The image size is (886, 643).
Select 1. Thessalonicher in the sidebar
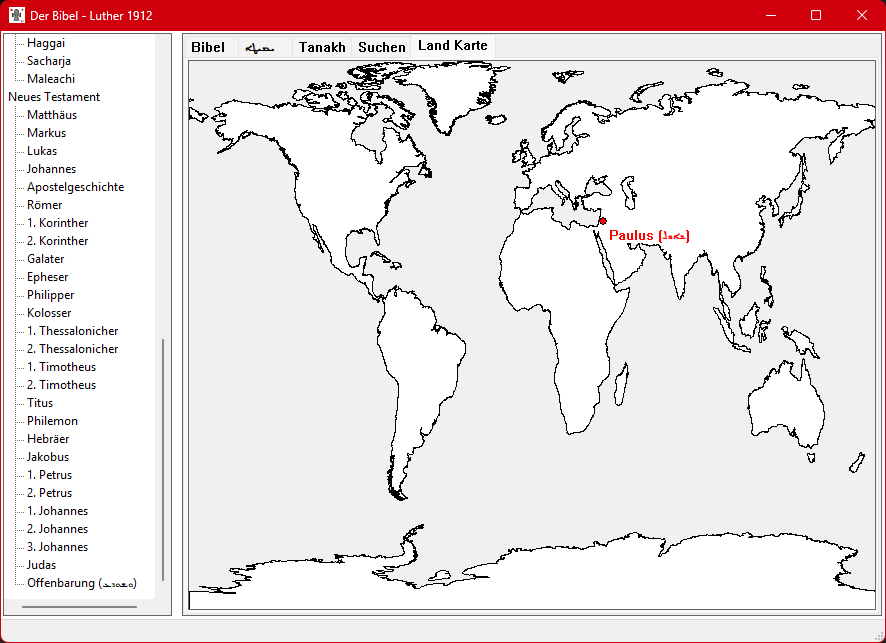[72, 331]
